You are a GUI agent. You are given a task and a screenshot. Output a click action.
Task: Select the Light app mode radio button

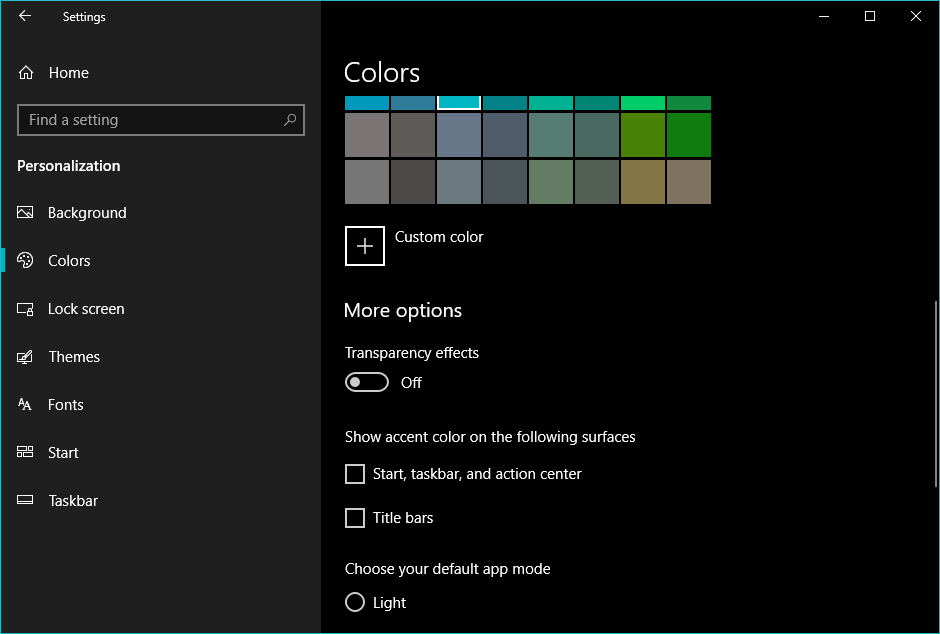[355, 603]
